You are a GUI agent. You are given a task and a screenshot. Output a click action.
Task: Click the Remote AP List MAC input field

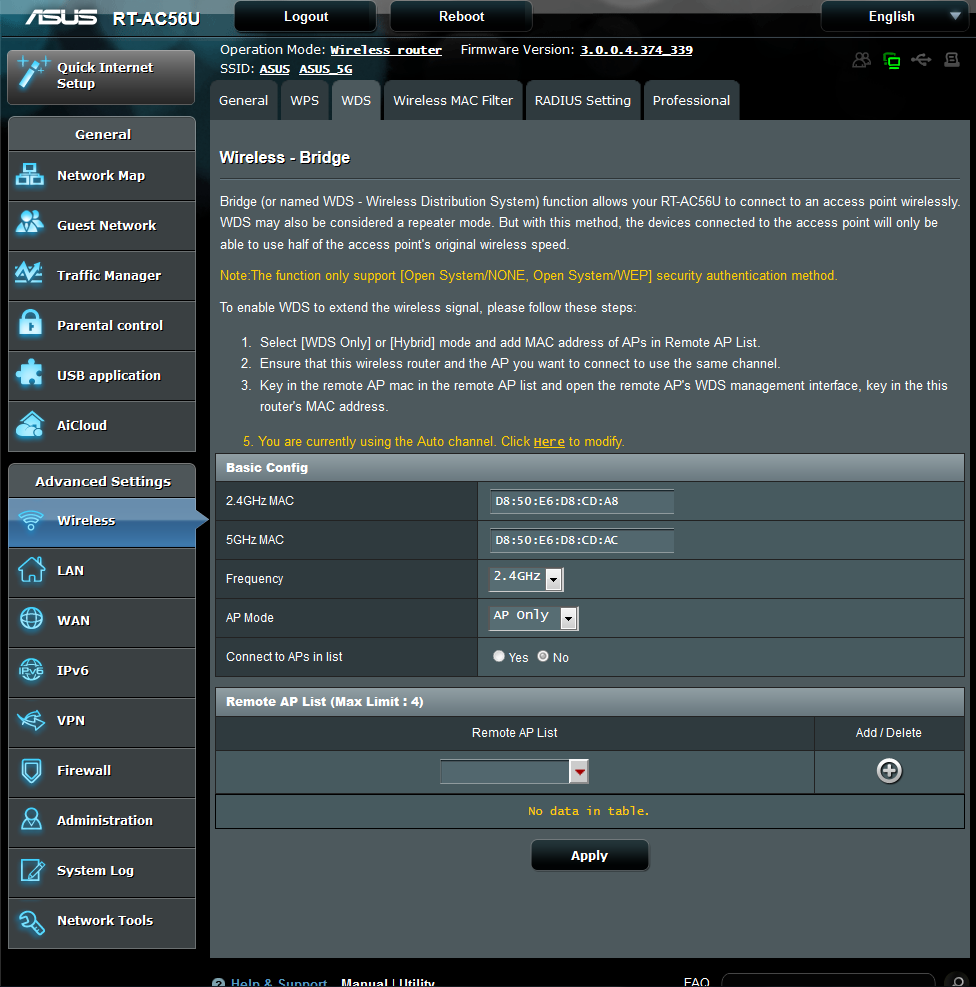pyautogui.click(x=505, y=771)
